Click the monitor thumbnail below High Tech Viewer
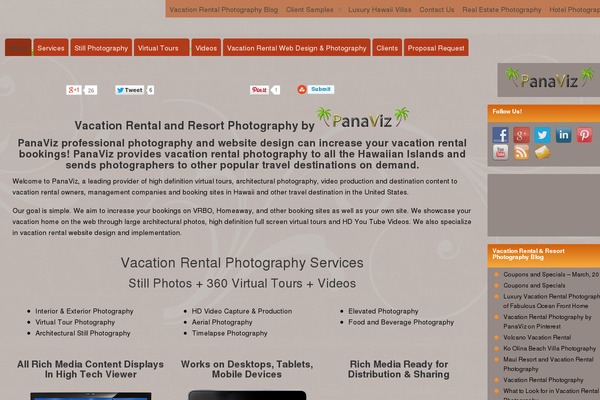The width and height of the screenshot is (600, 400). click(x=91, y=396)
